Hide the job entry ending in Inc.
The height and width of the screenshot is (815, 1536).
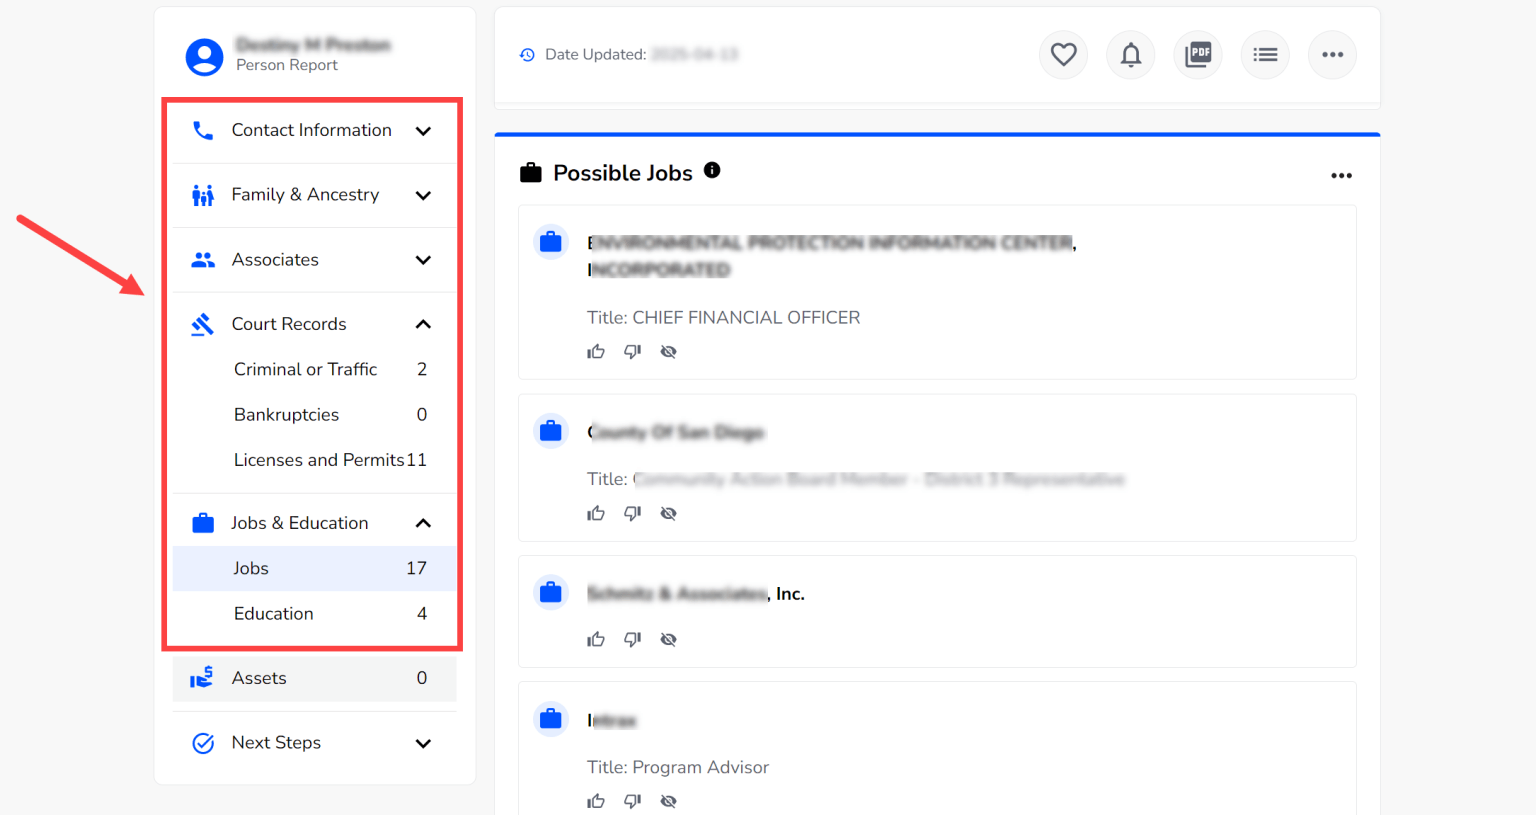[668, 639]
